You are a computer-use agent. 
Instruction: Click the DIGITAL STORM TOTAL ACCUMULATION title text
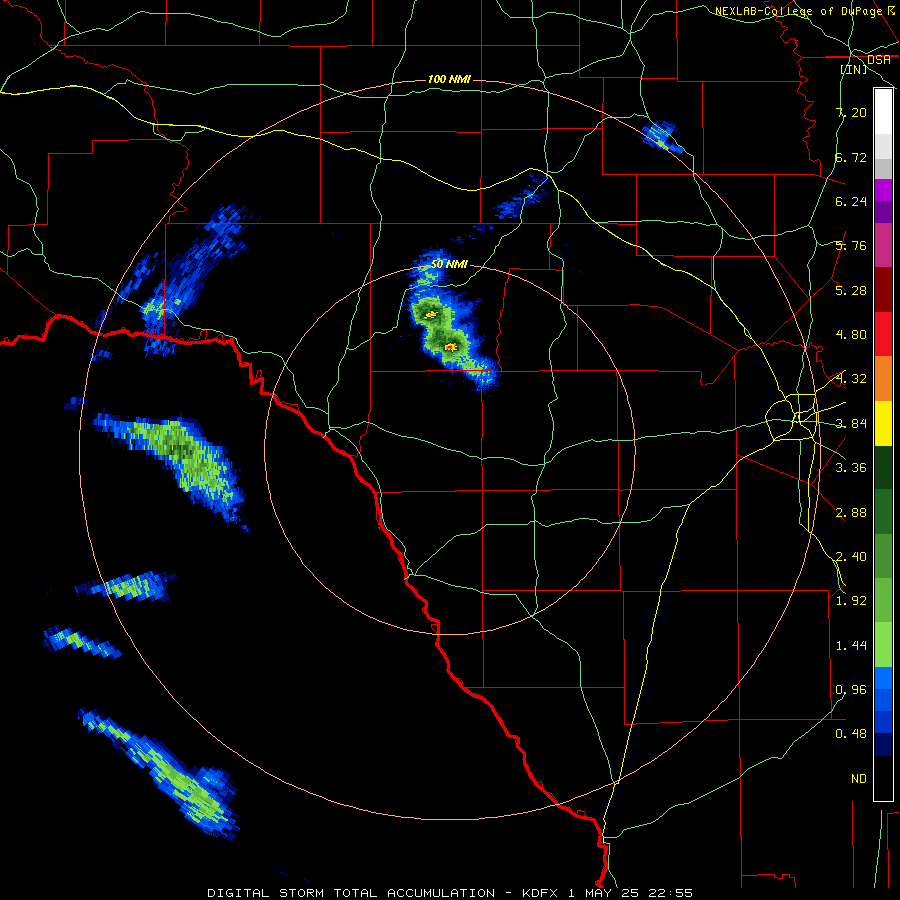[351, 893]
